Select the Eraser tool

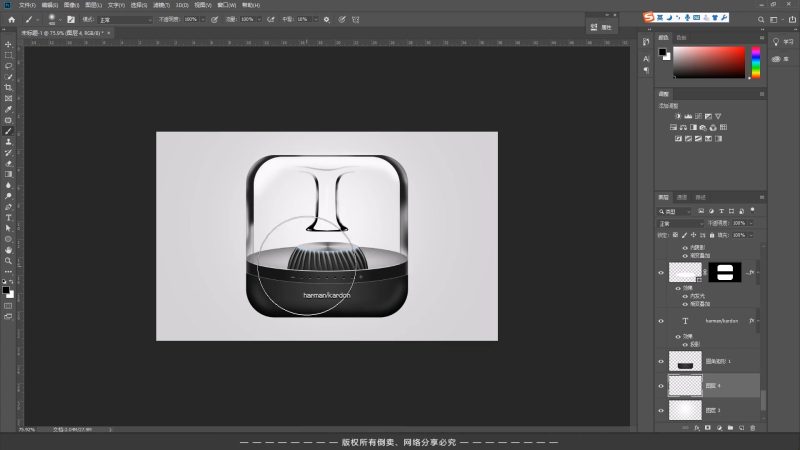point(9,163)
